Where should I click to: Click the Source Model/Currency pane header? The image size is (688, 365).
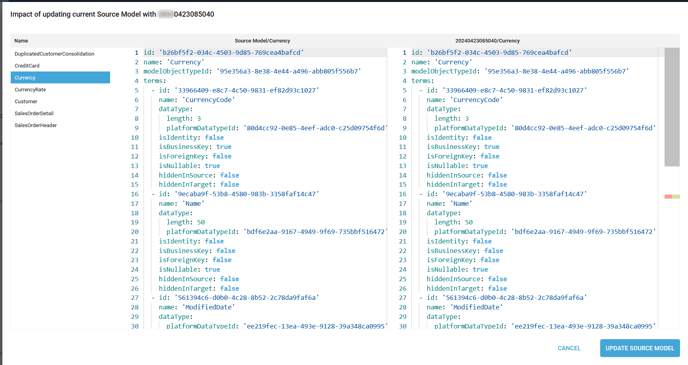[x=262, y=41]
